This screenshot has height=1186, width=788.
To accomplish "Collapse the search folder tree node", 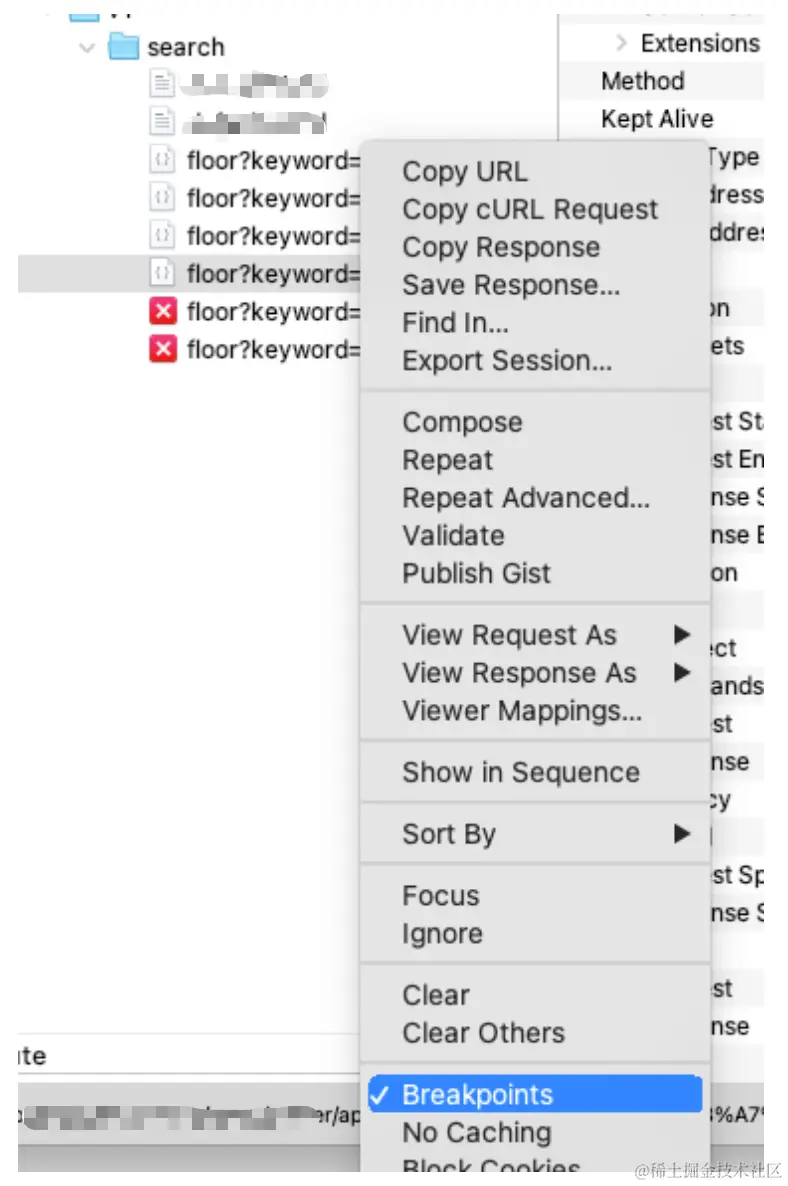I will (87, 47).
